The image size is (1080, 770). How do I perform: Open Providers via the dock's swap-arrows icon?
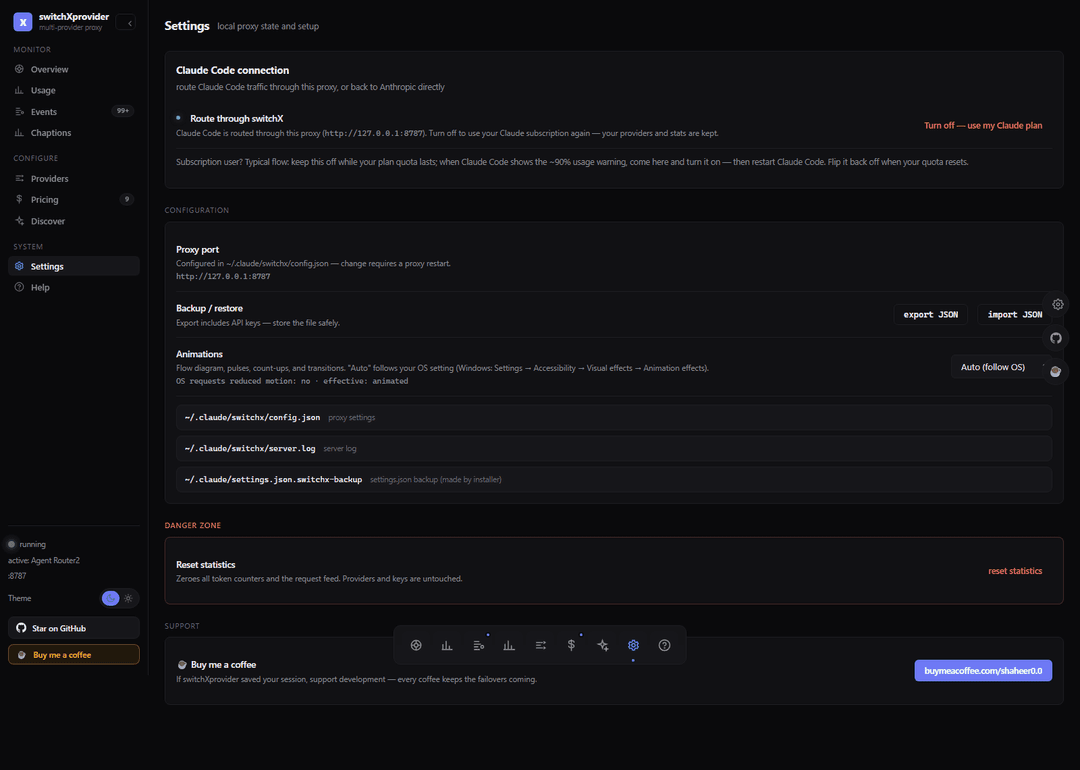541,645
